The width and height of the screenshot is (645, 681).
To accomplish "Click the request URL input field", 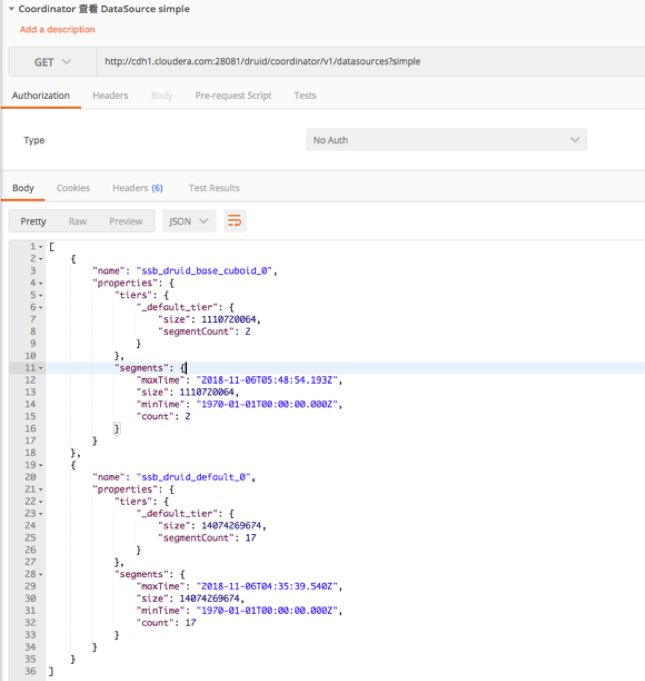I will point(370,62).
